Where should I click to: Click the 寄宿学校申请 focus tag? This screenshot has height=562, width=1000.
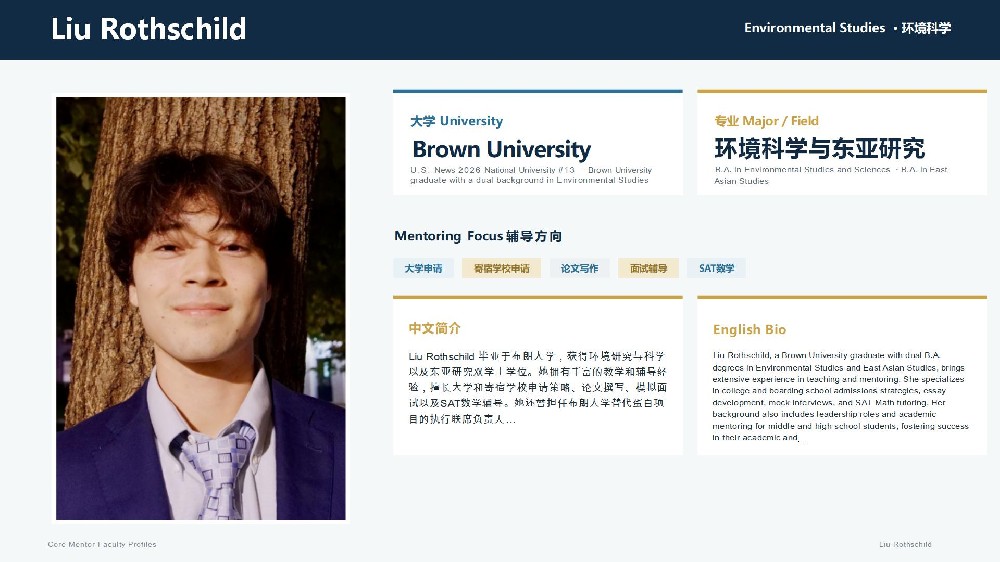tap(501, 269)
